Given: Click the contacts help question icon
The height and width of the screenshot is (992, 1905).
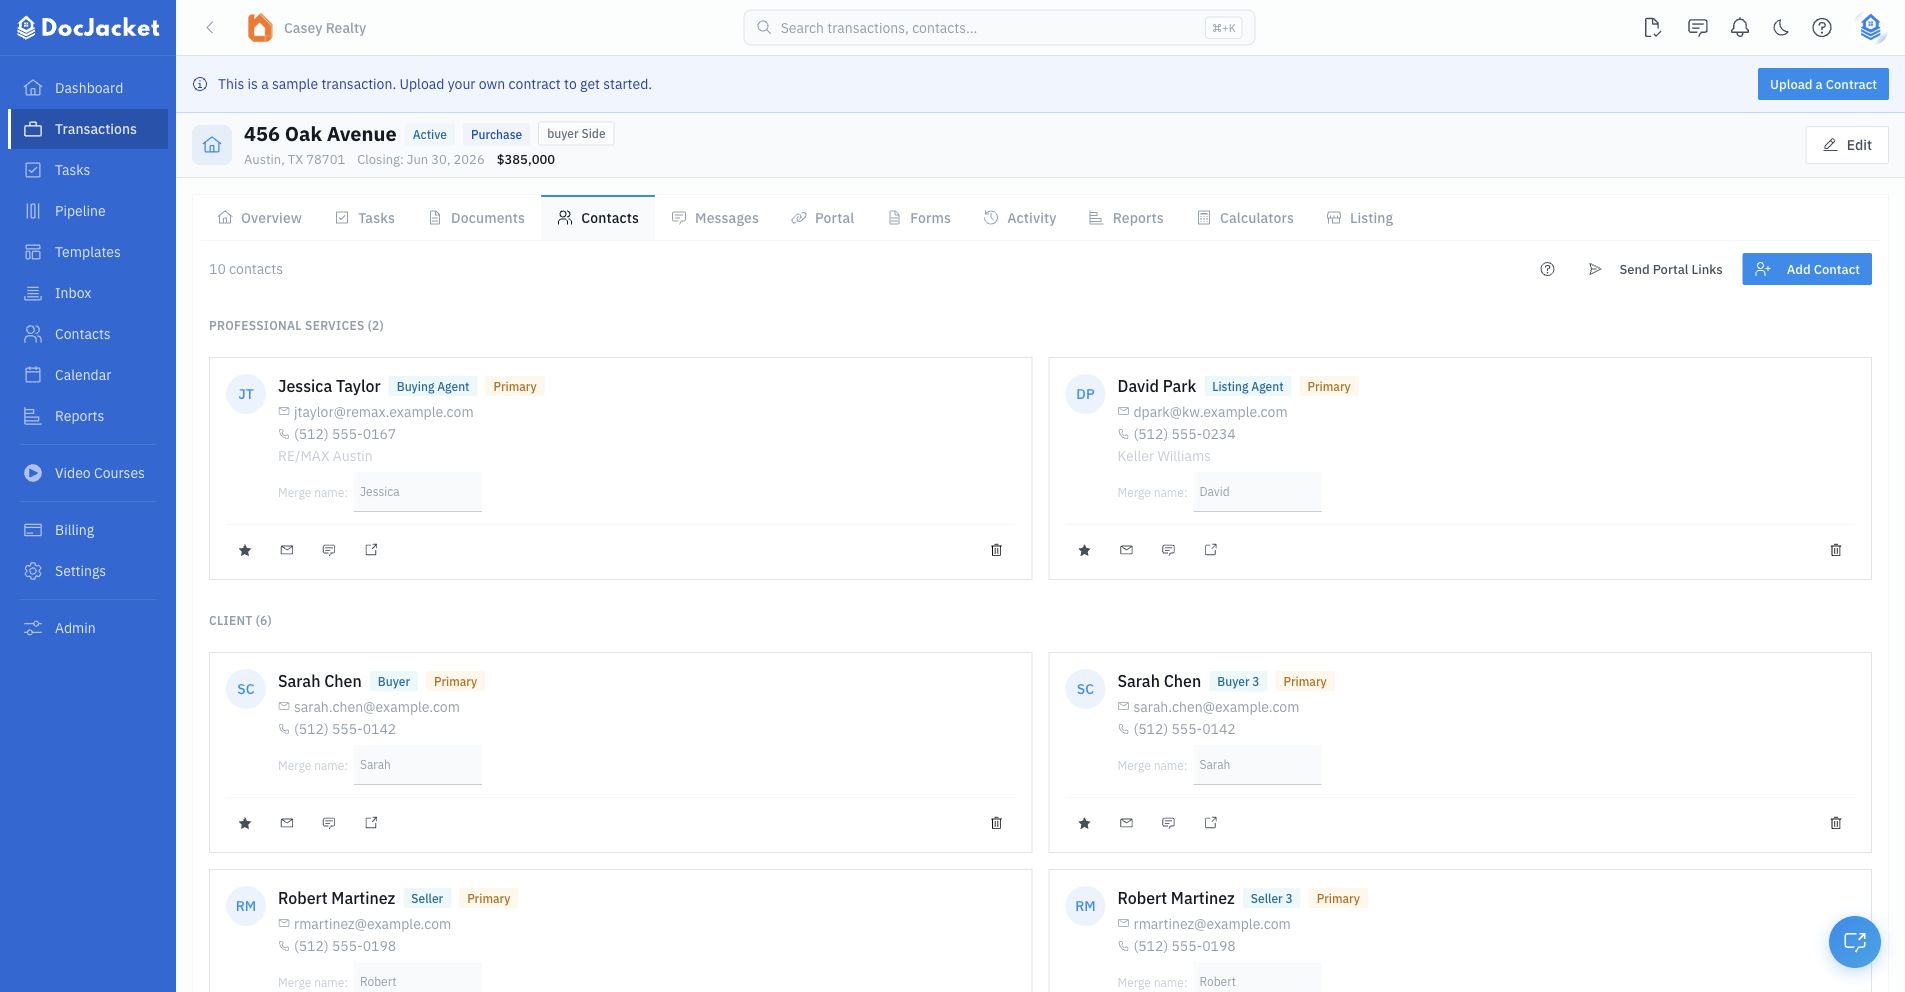Looking at the screenshot, I should click(1547, 269).
